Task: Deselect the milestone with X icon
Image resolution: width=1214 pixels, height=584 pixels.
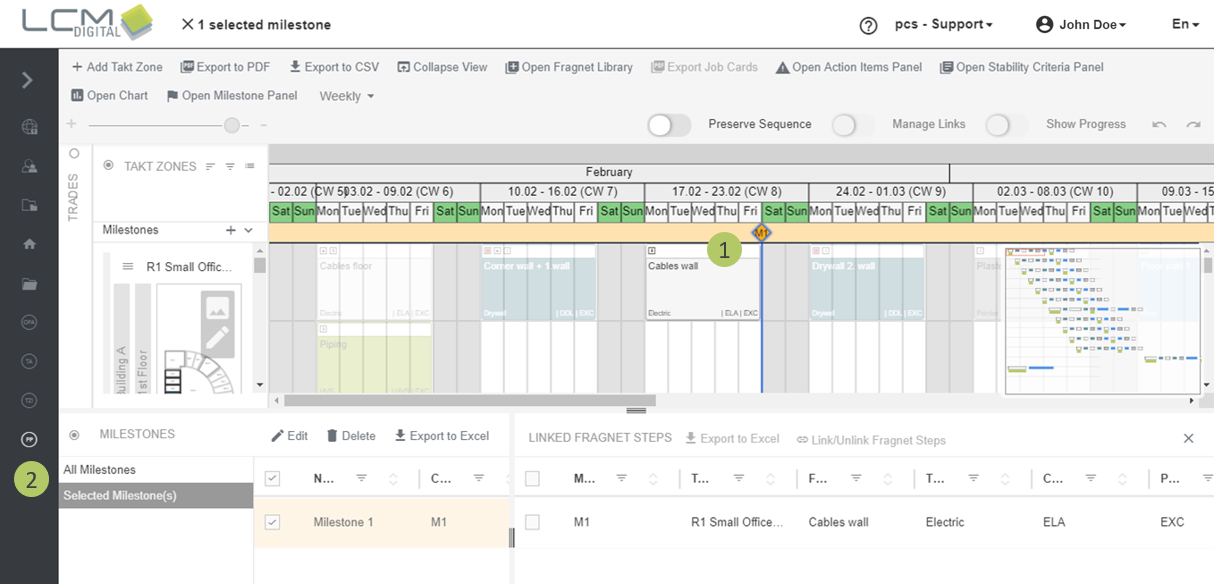Action: point(187,24)
